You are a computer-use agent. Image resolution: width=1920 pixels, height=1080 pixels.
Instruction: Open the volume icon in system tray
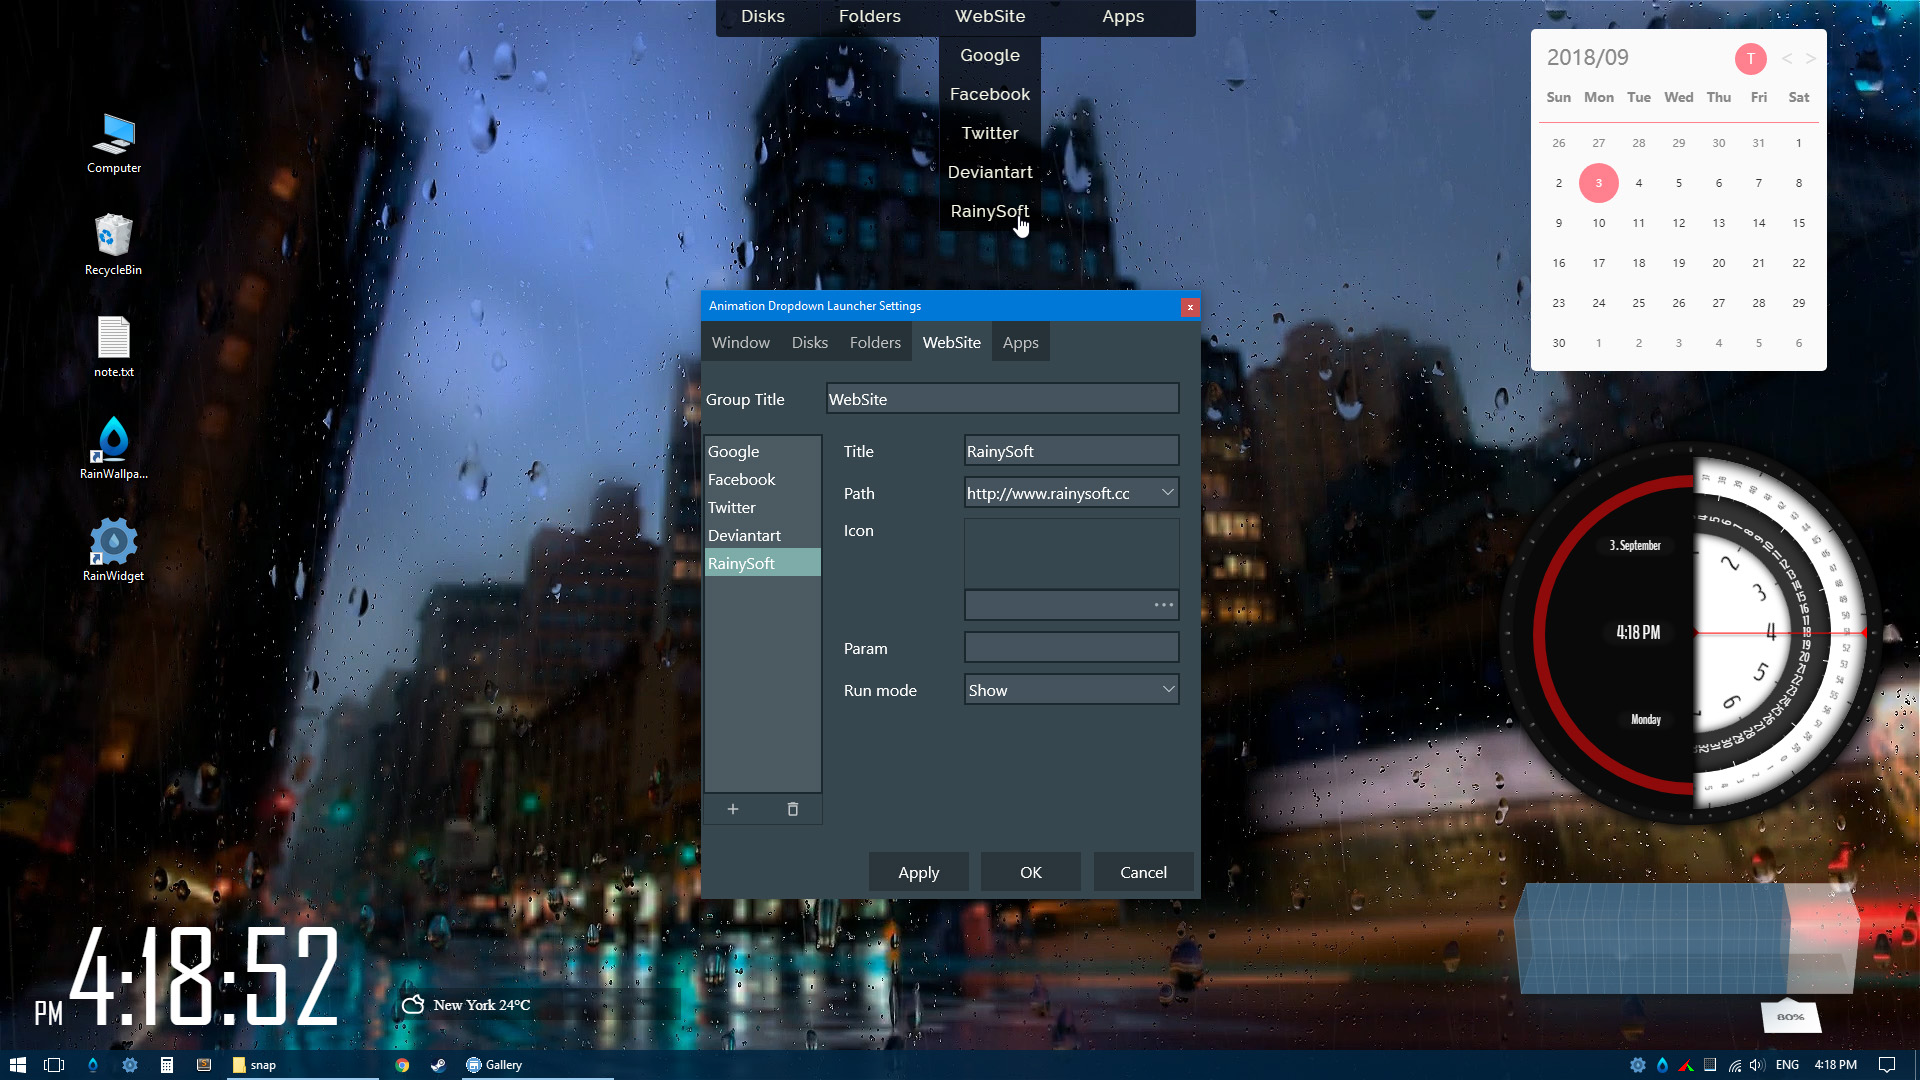(x=1757, y=1064)
